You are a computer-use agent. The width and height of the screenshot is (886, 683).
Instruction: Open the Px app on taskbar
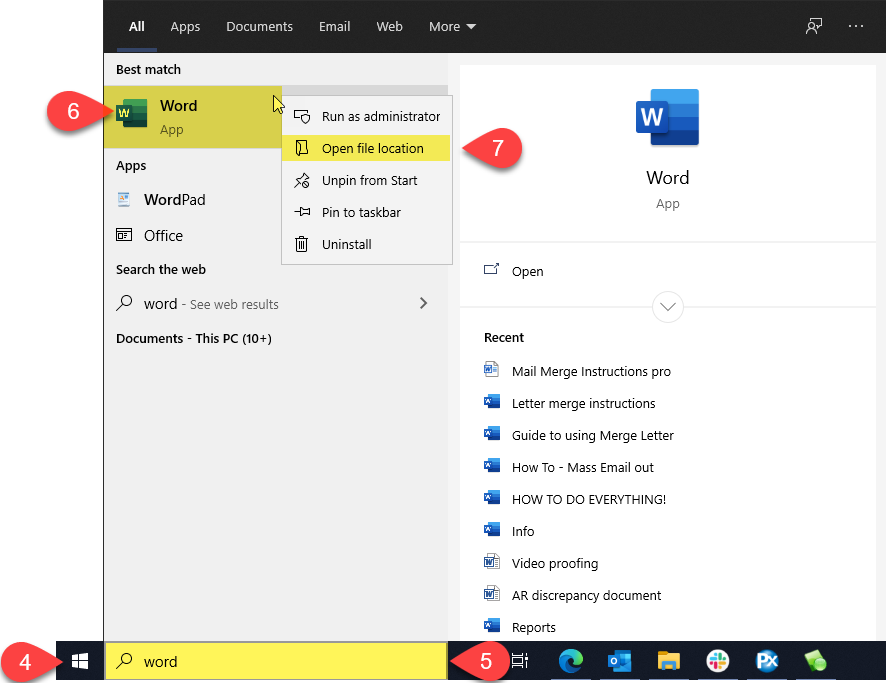click(x=767, y=660)
